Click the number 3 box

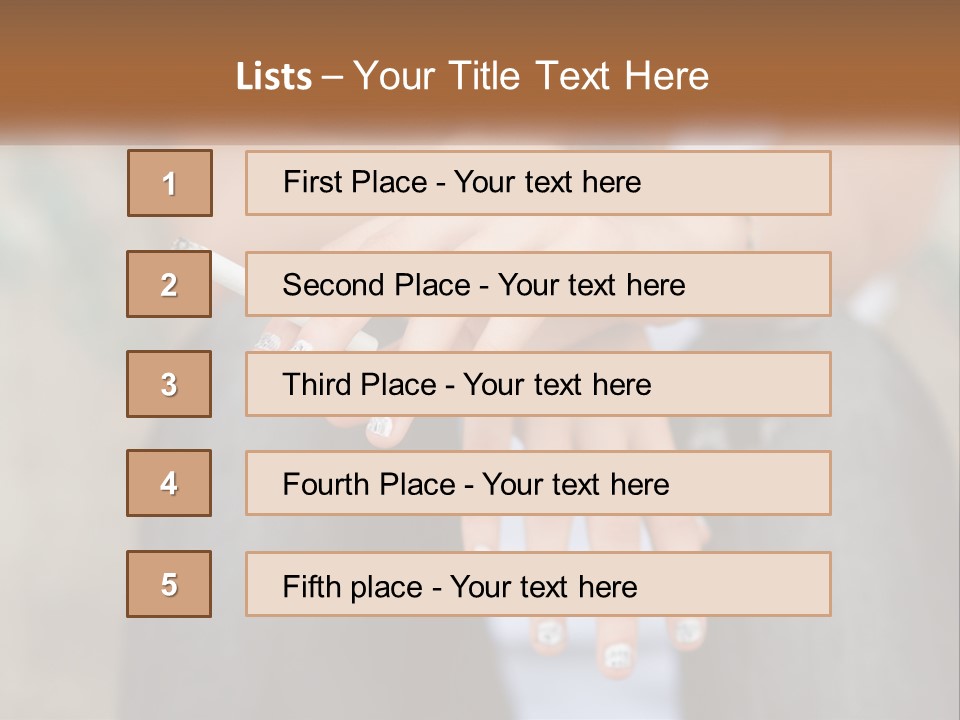pyautogui.click(x=169, y=384)
